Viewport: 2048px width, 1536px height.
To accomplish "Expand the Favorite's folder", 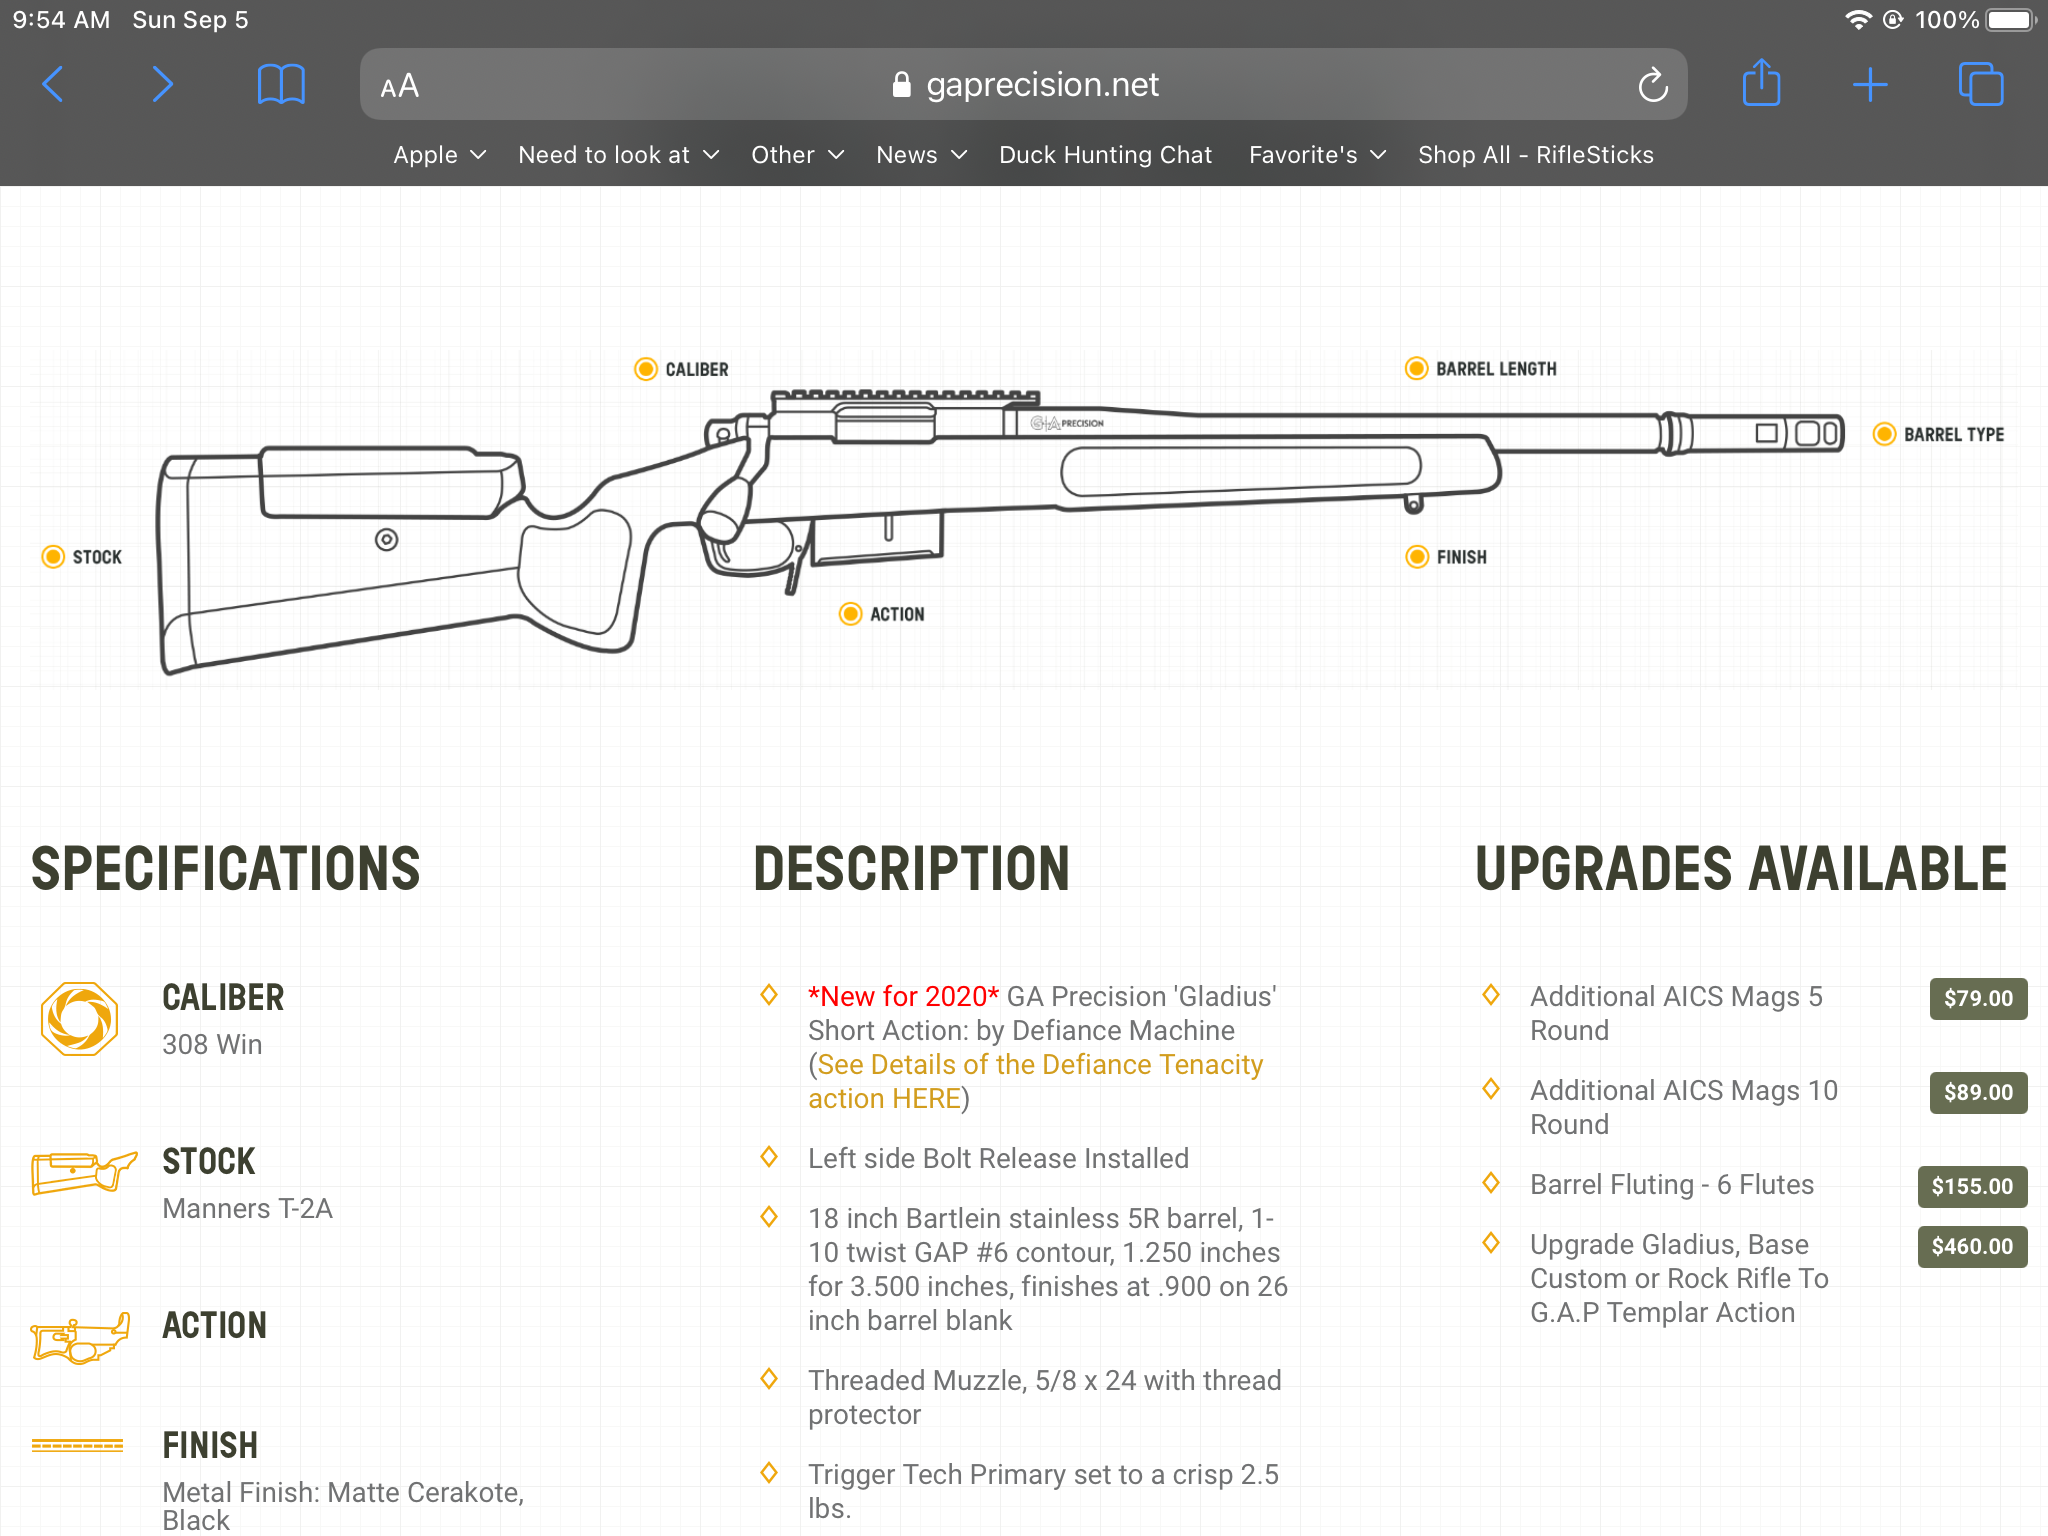I will pyautogui.click(x=1317, y=155).
